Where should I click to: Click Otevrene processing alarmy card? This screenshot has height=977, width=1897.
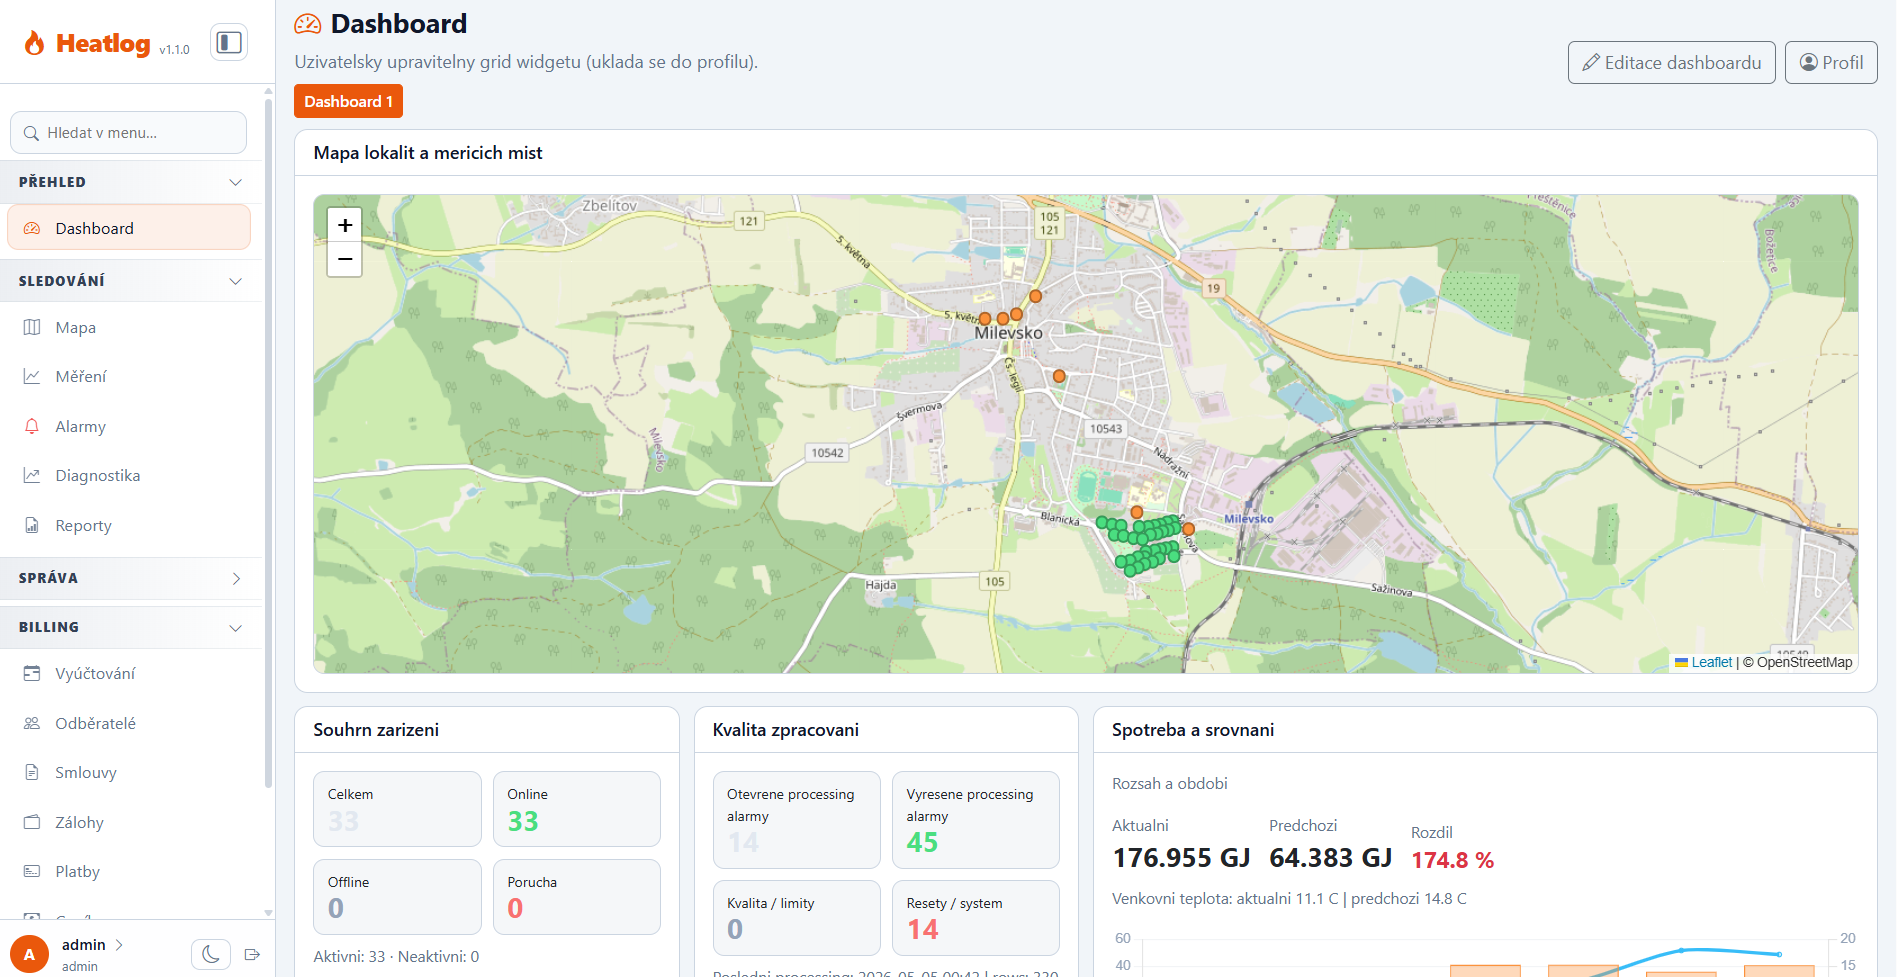click(797, 820)
